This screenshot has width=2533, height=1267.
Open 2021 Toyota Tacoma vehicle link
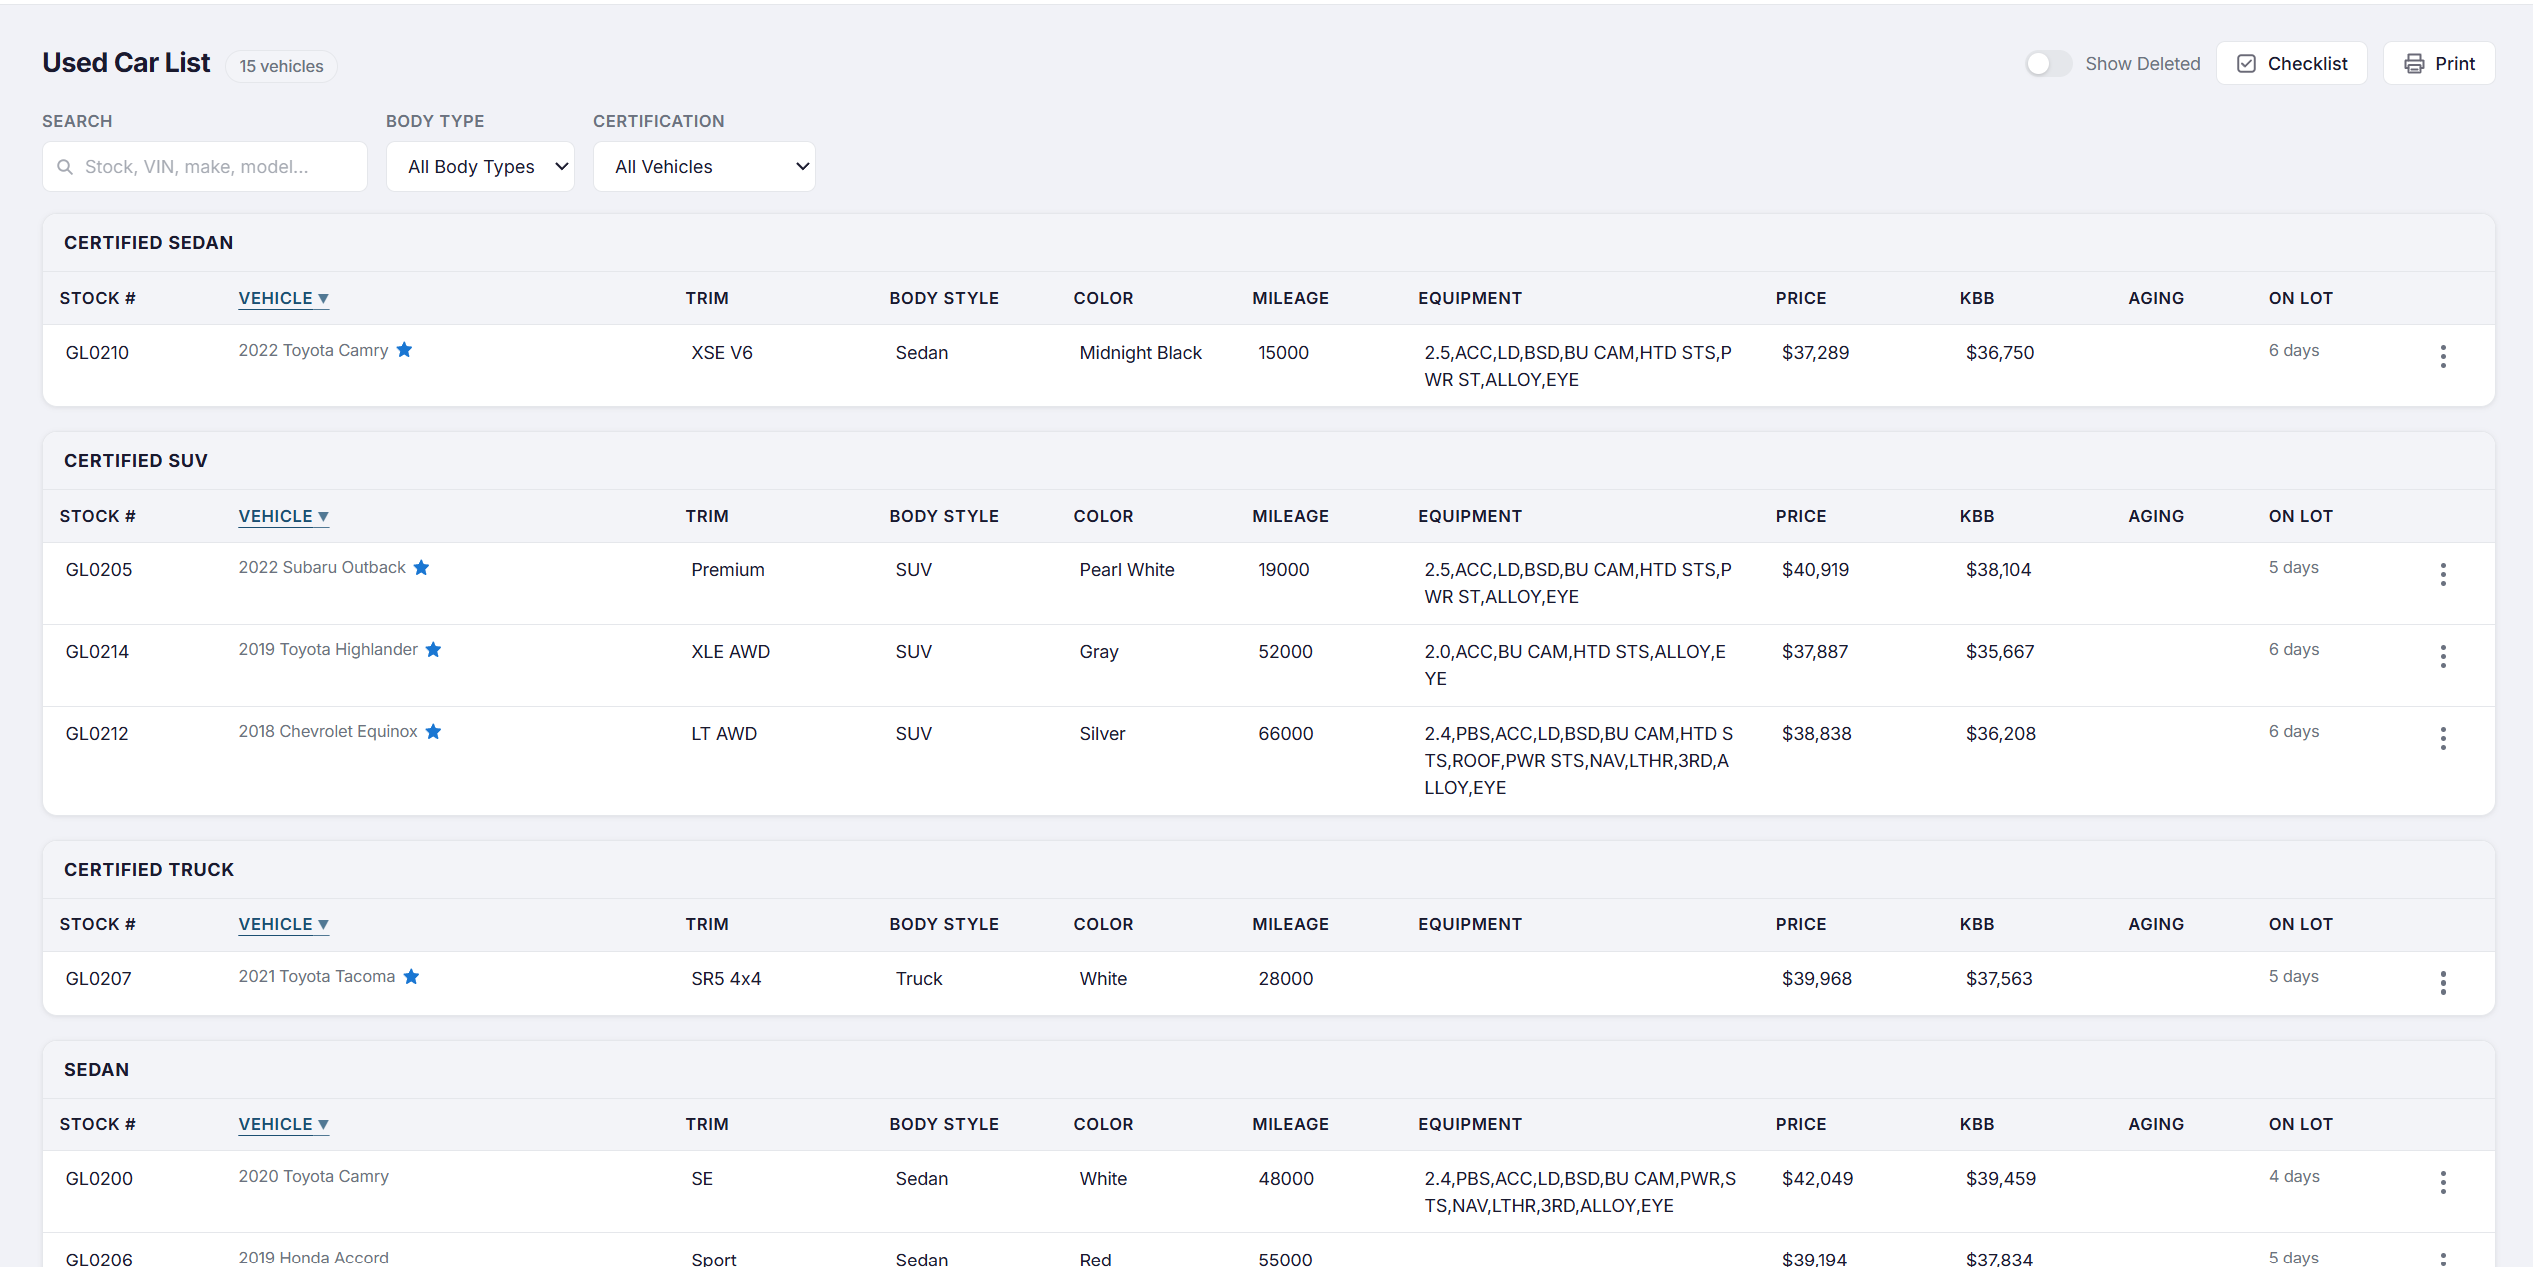tap(317, 976)
